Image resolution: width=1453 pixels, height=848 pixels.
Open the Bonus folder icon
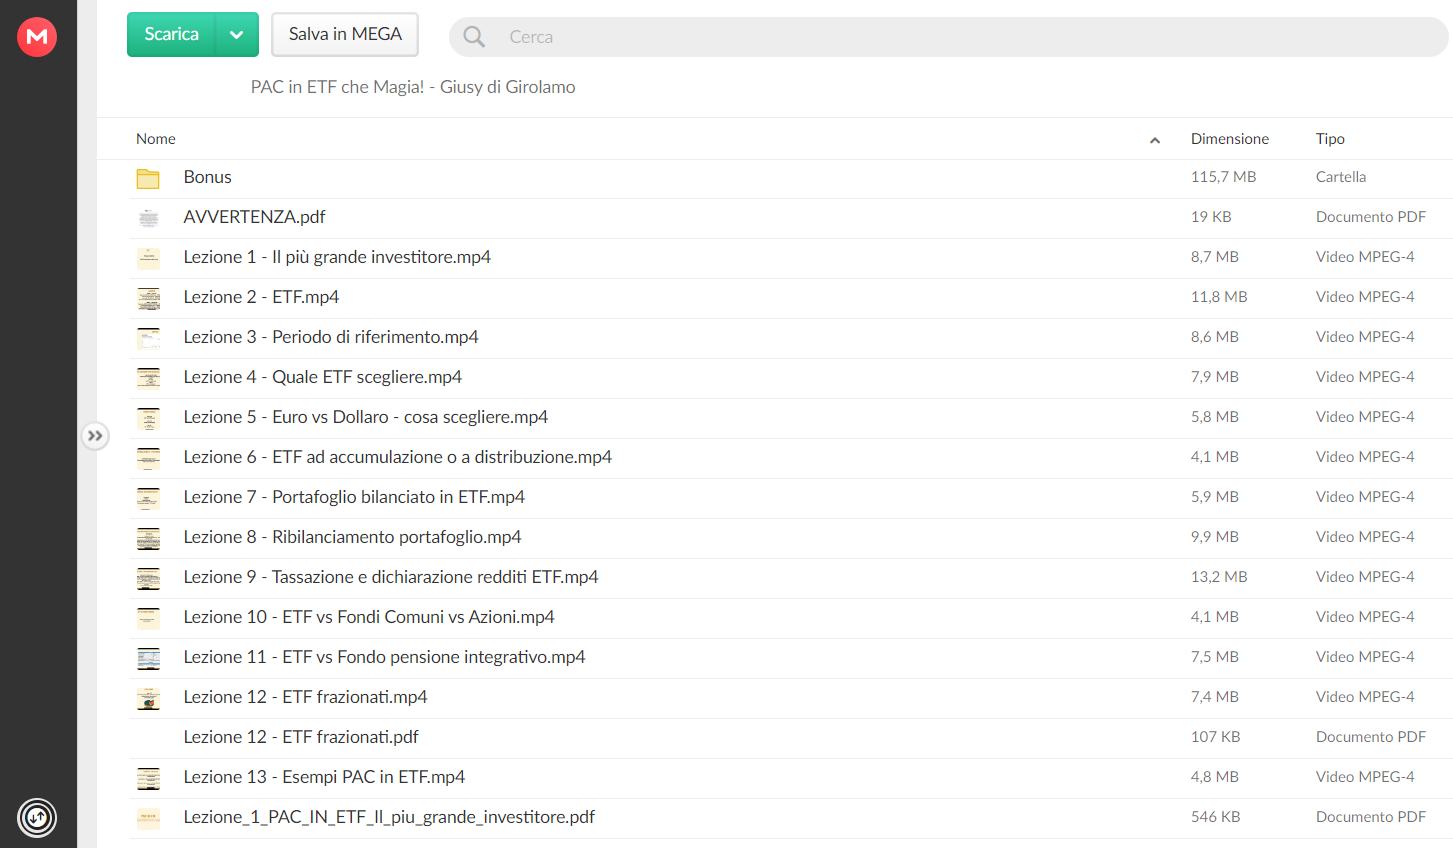click(x=148, y=178)
